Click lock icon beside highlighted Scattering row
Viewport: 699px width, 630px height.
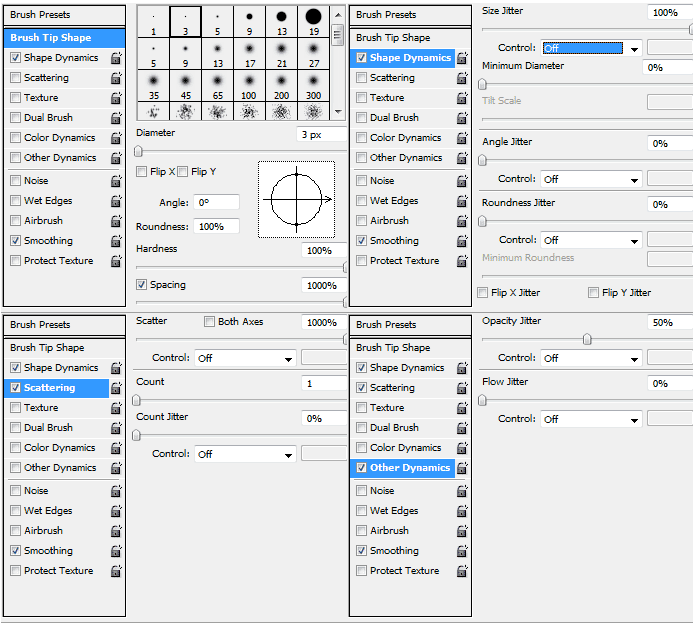click(x=116, y=388)
